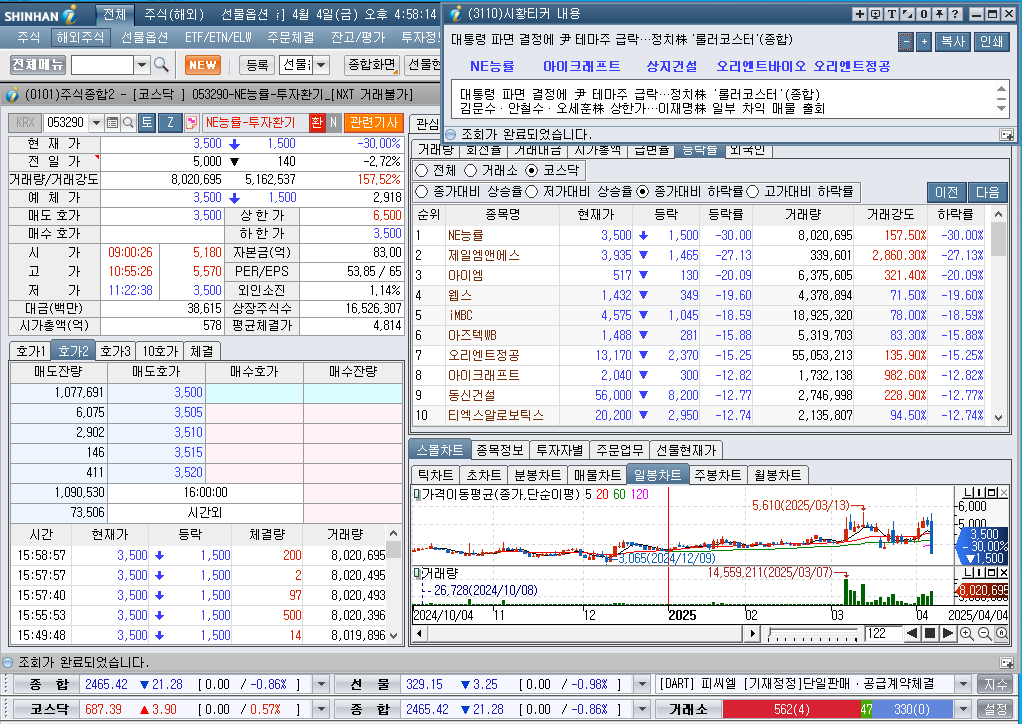Viewport: 1022px width, 724px height.
Task: Click the chart's horizontal scrollbar left arrow
Action: (x=419, y=633)
